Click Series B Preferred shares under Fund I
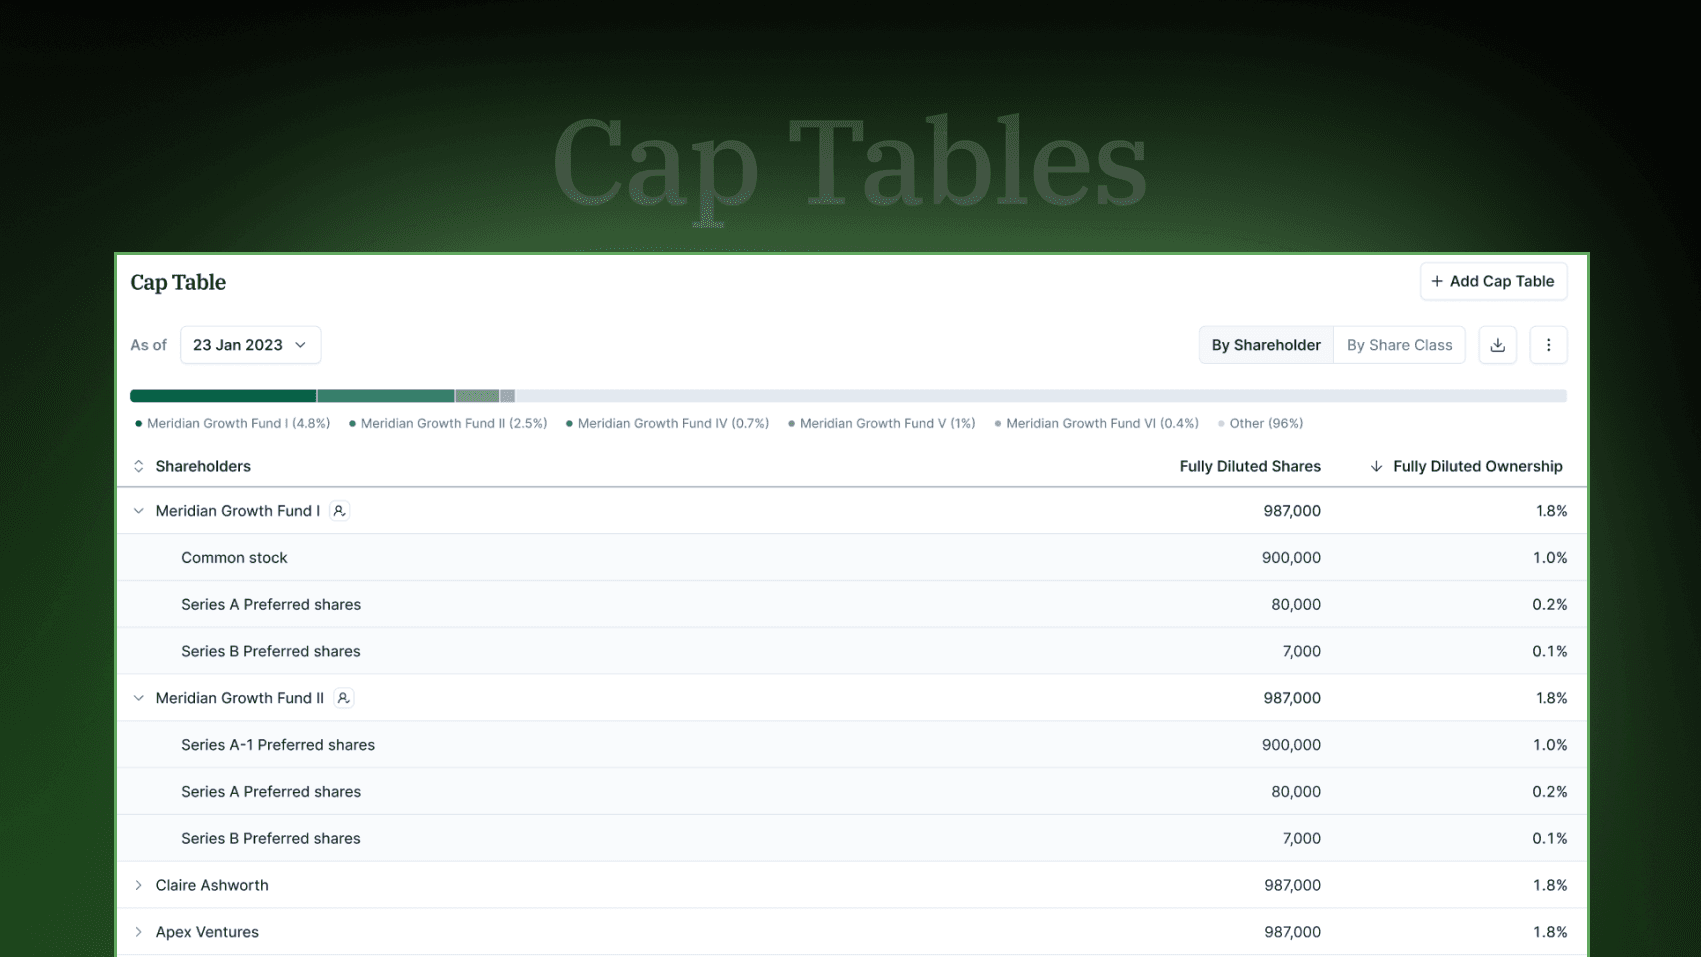 271,651
